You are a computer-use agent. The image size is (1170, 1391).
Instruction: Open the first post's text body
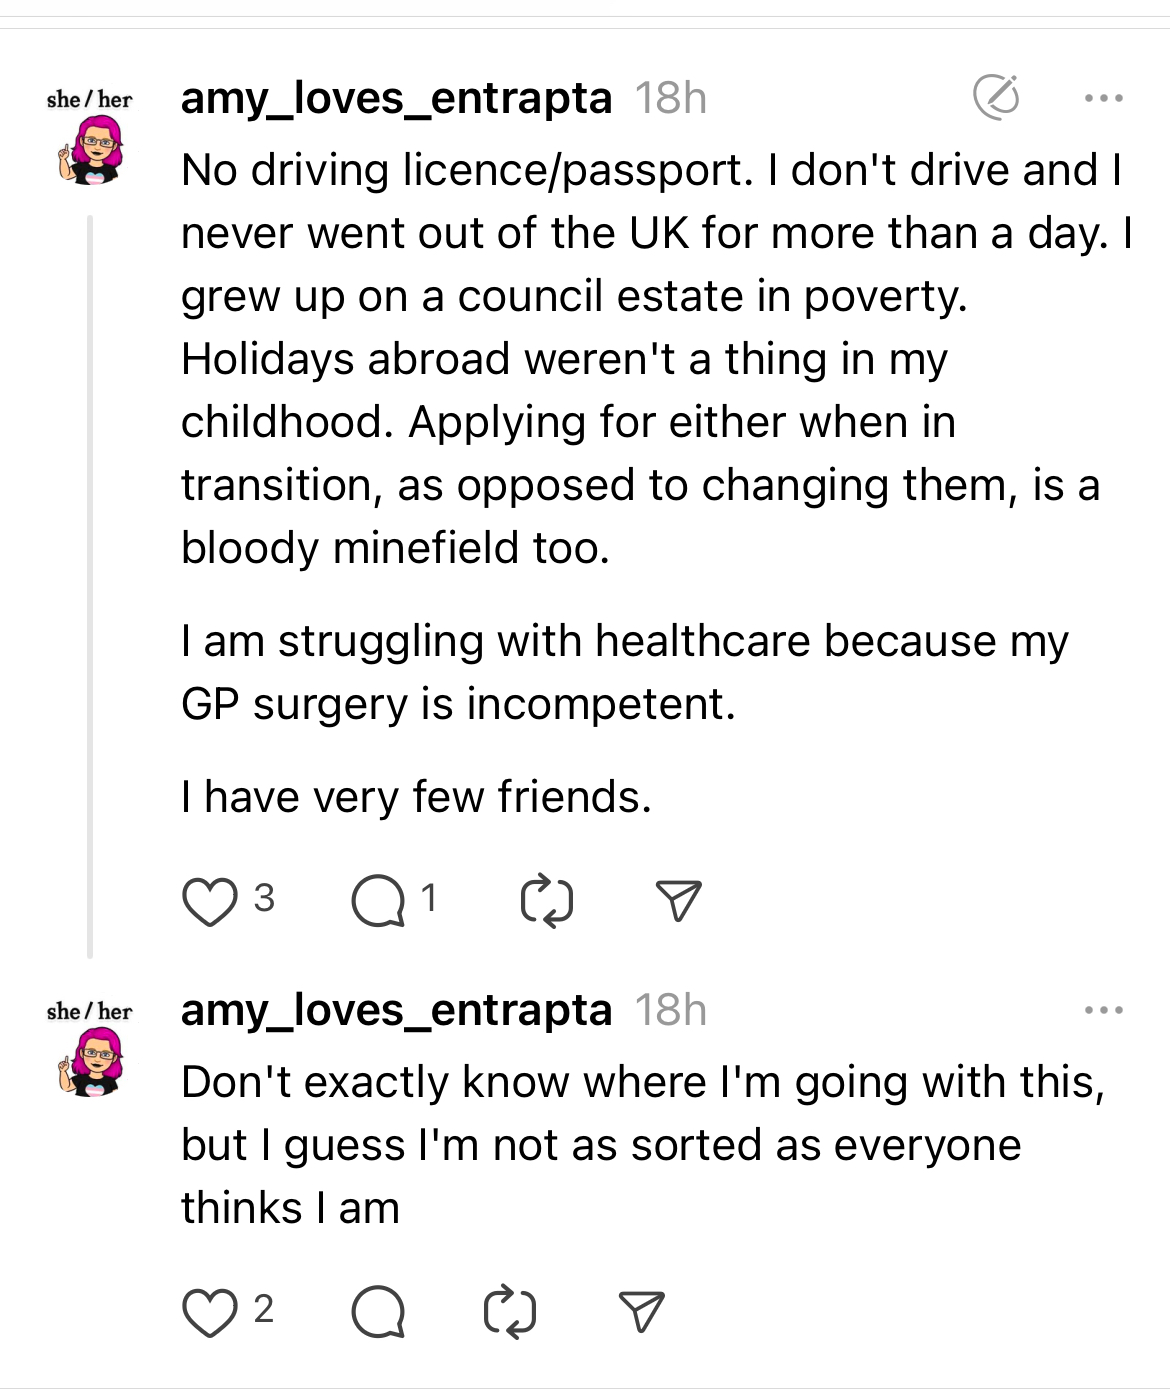(640, 360)
